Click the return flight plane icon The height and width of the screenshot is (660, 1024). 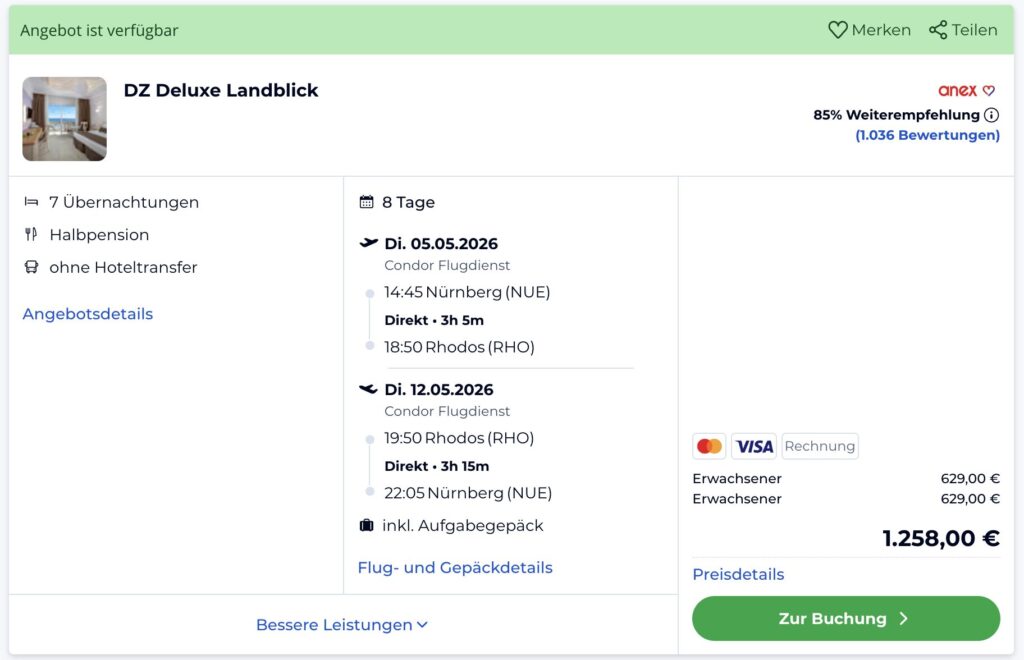pos(369,389)
